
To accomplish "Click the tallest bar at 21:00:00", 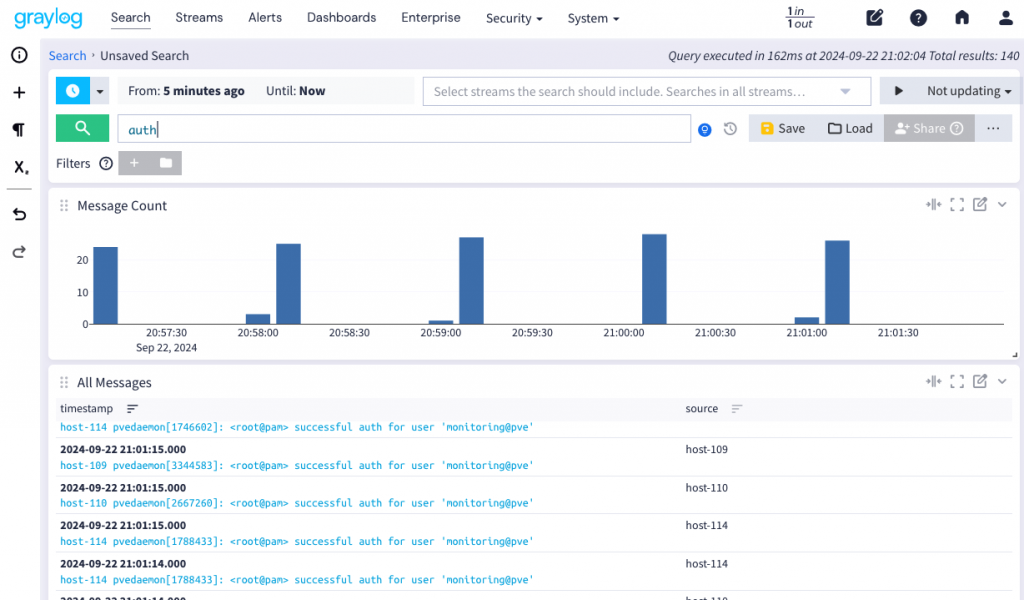I will 654,279.
